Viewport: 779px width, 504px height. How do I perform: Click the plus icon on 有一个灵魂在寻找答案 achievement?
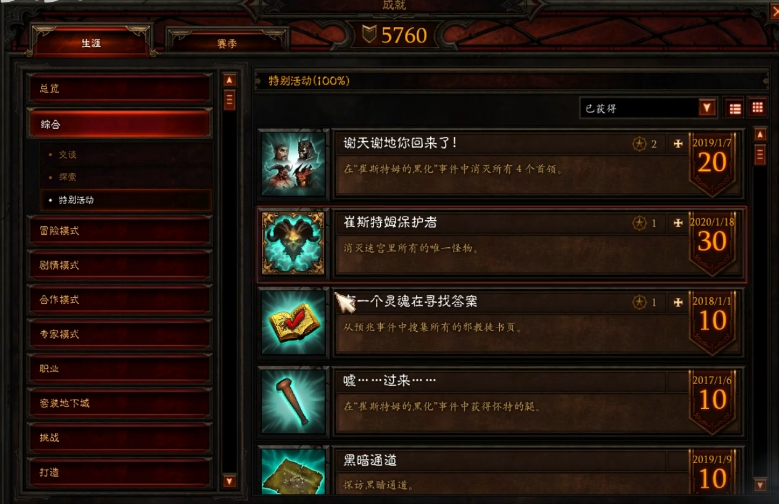tap(678, 302)
